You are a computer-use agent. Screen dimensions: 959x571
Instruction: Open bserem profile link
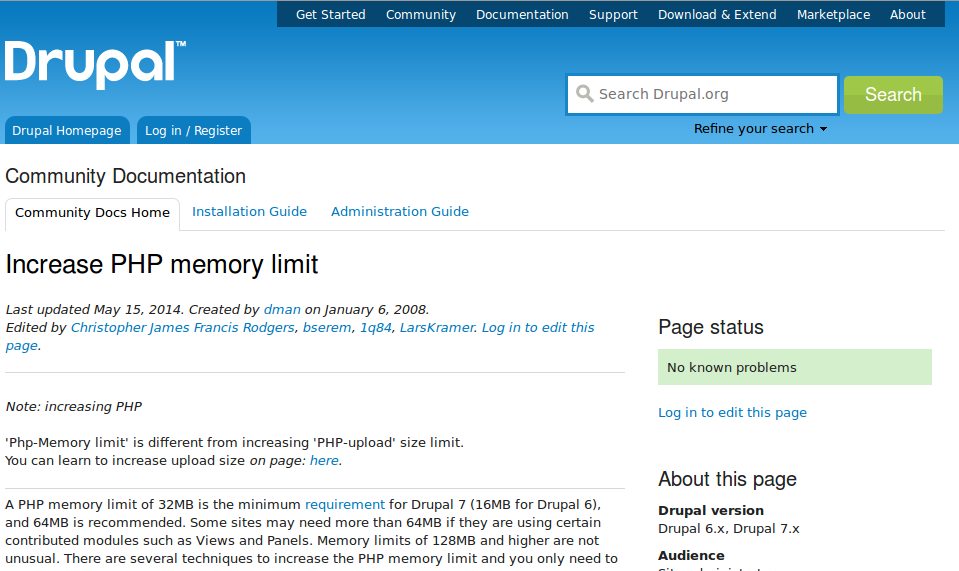[327, 328]
